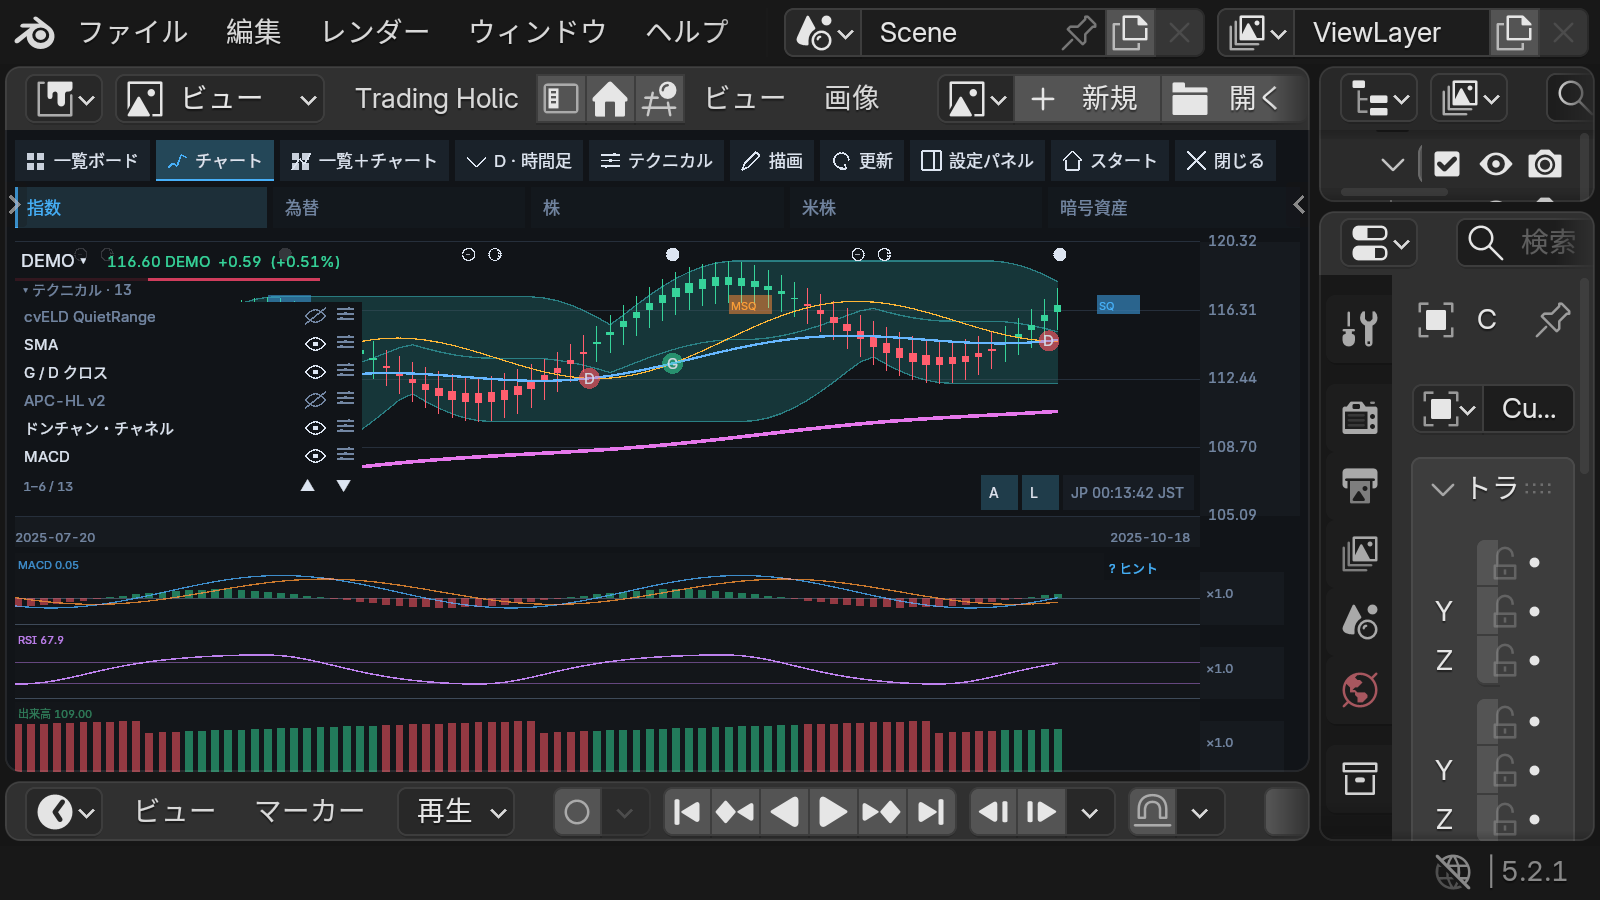Open the 設定パネル

coord(977,161)
